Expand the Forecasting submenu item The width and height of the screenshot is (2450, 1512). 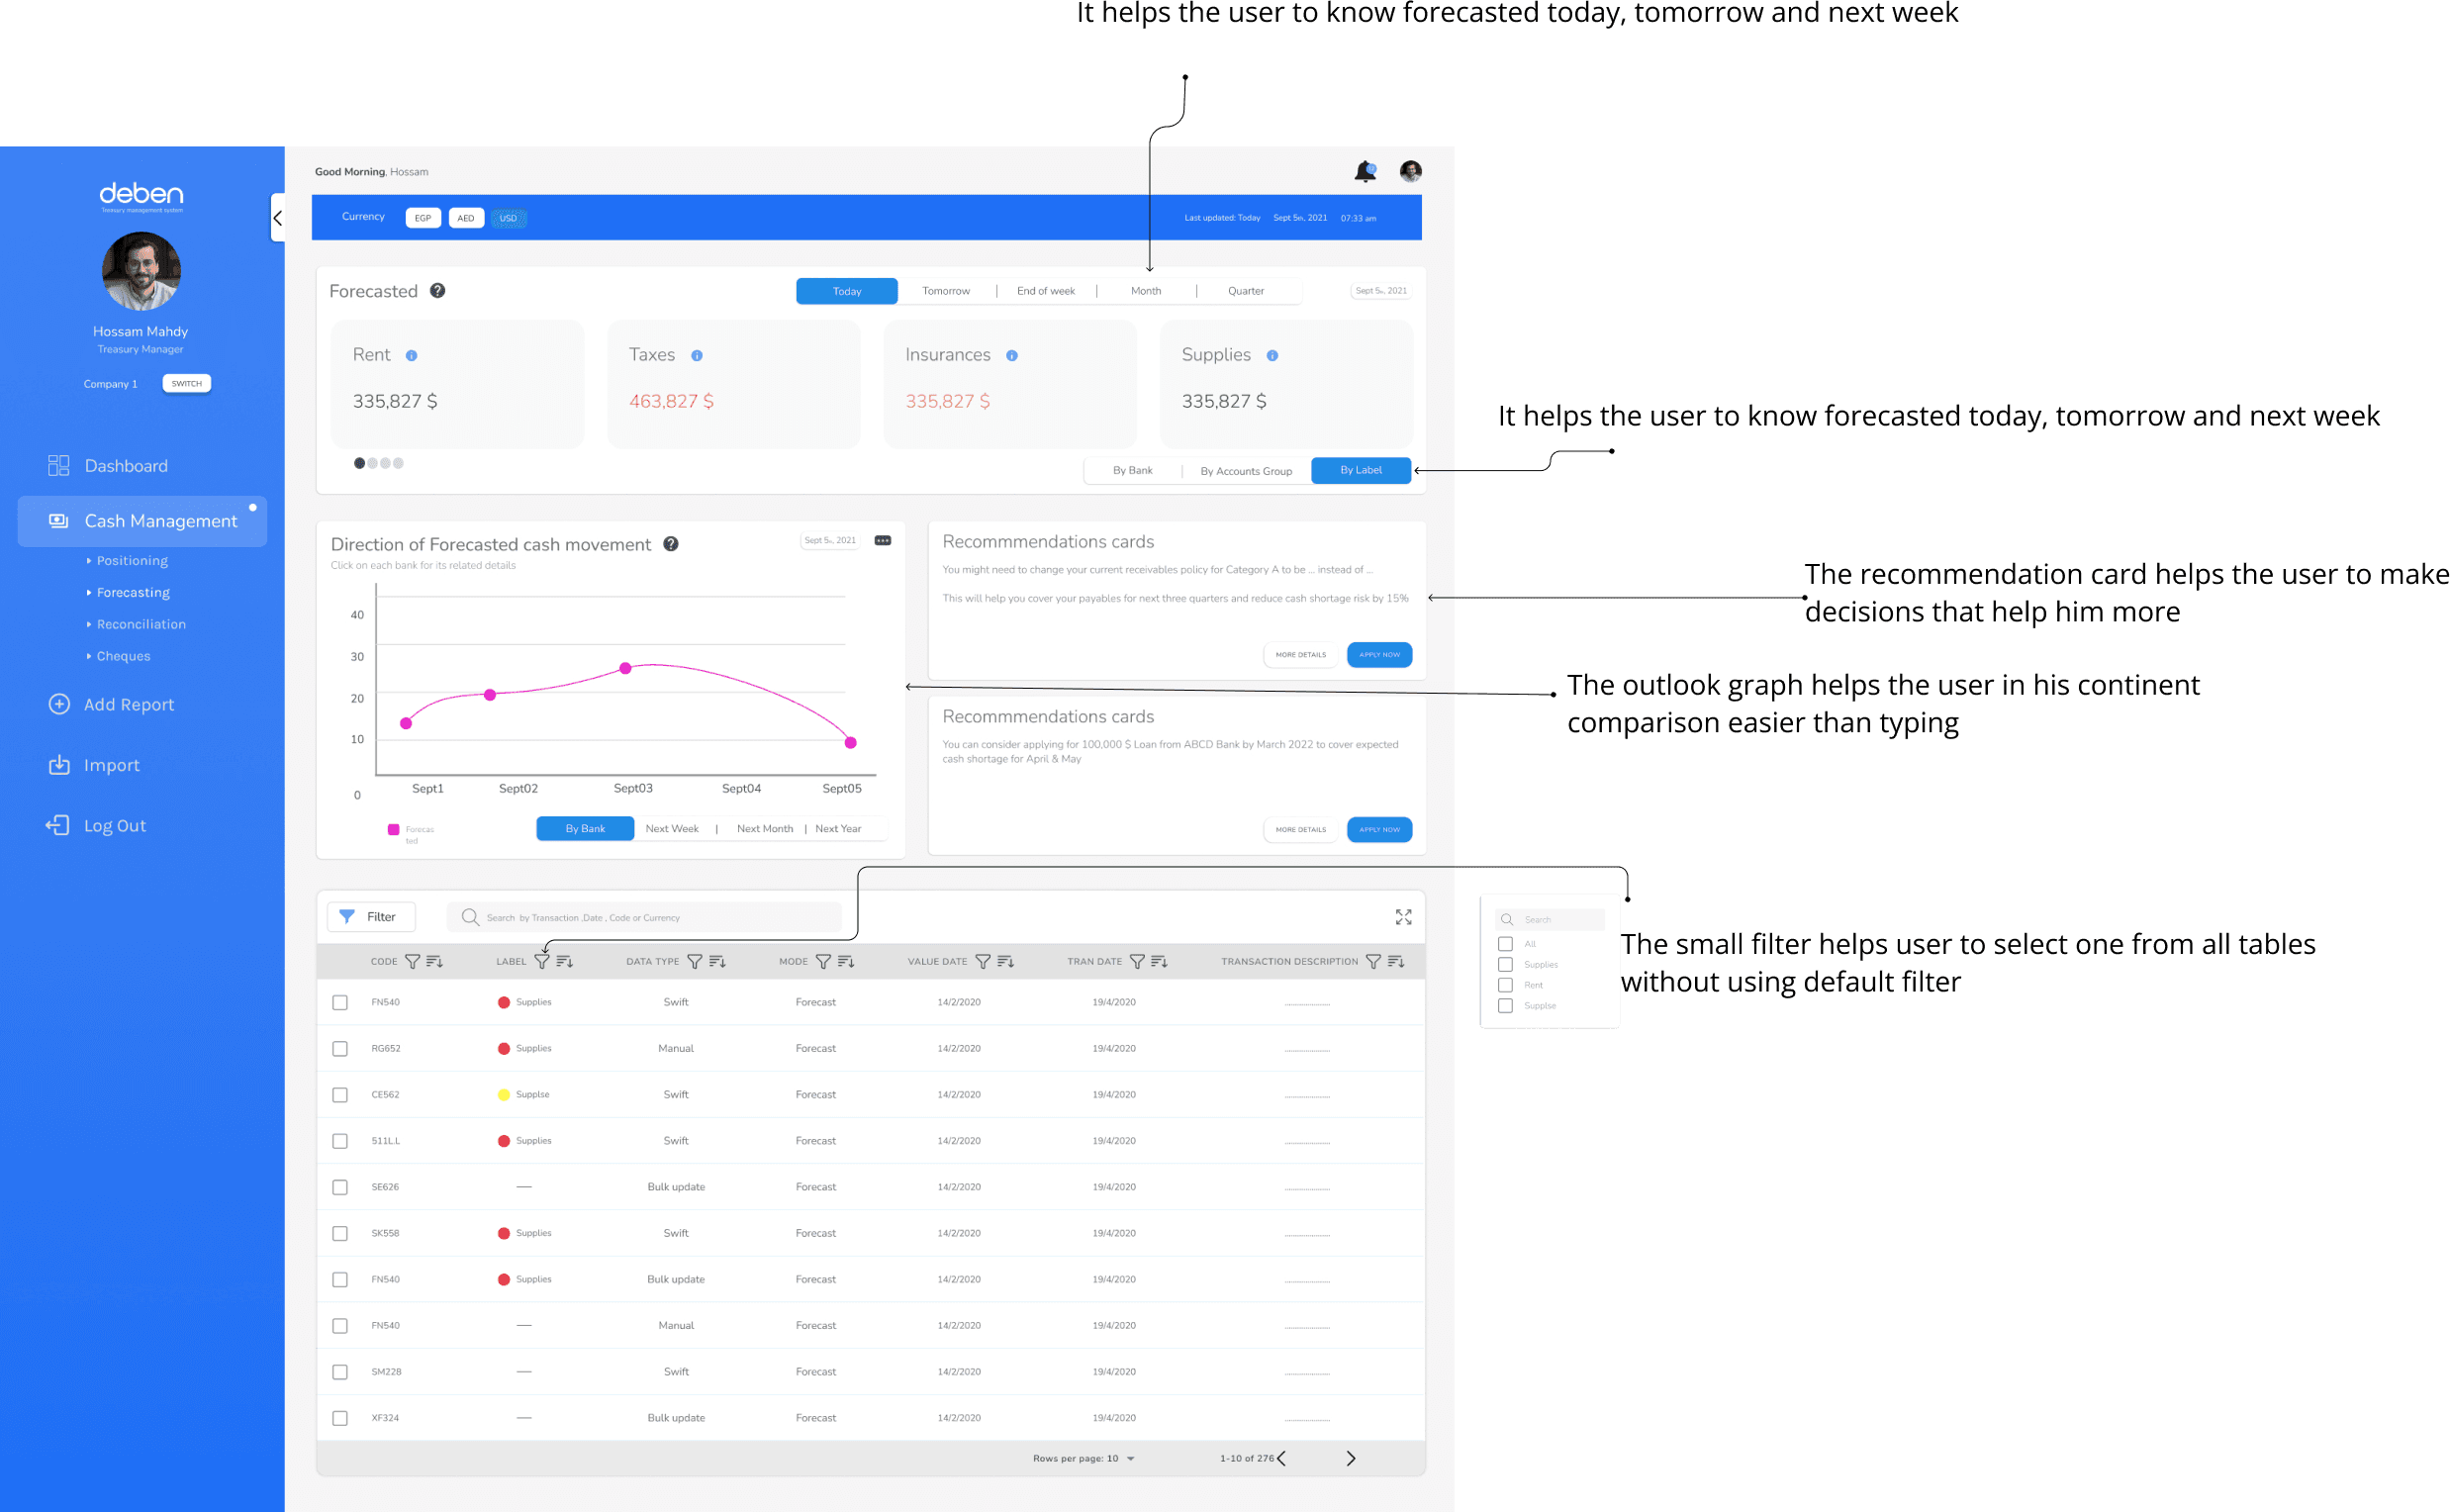133,593
